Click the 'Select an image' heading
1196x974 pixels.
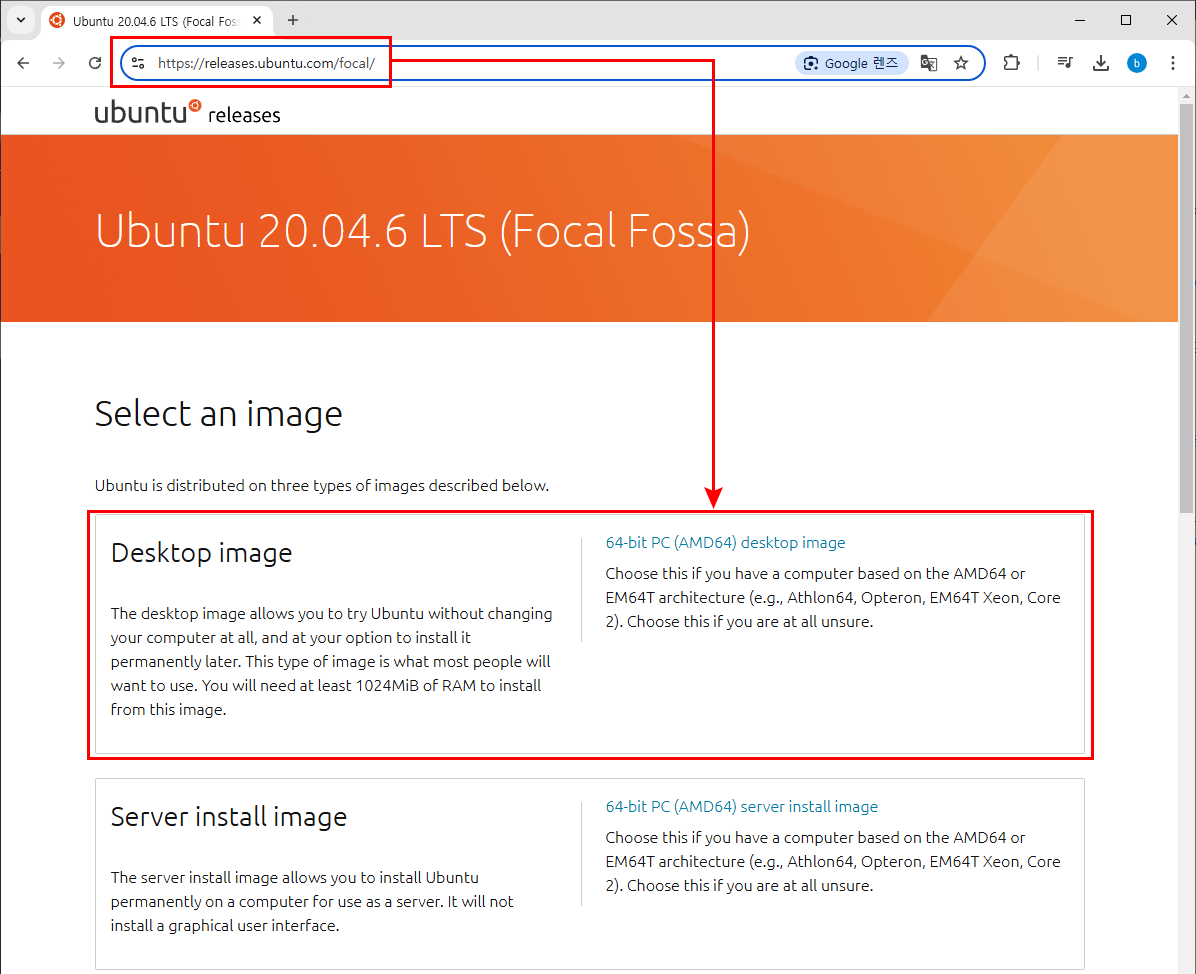point(218,414)
